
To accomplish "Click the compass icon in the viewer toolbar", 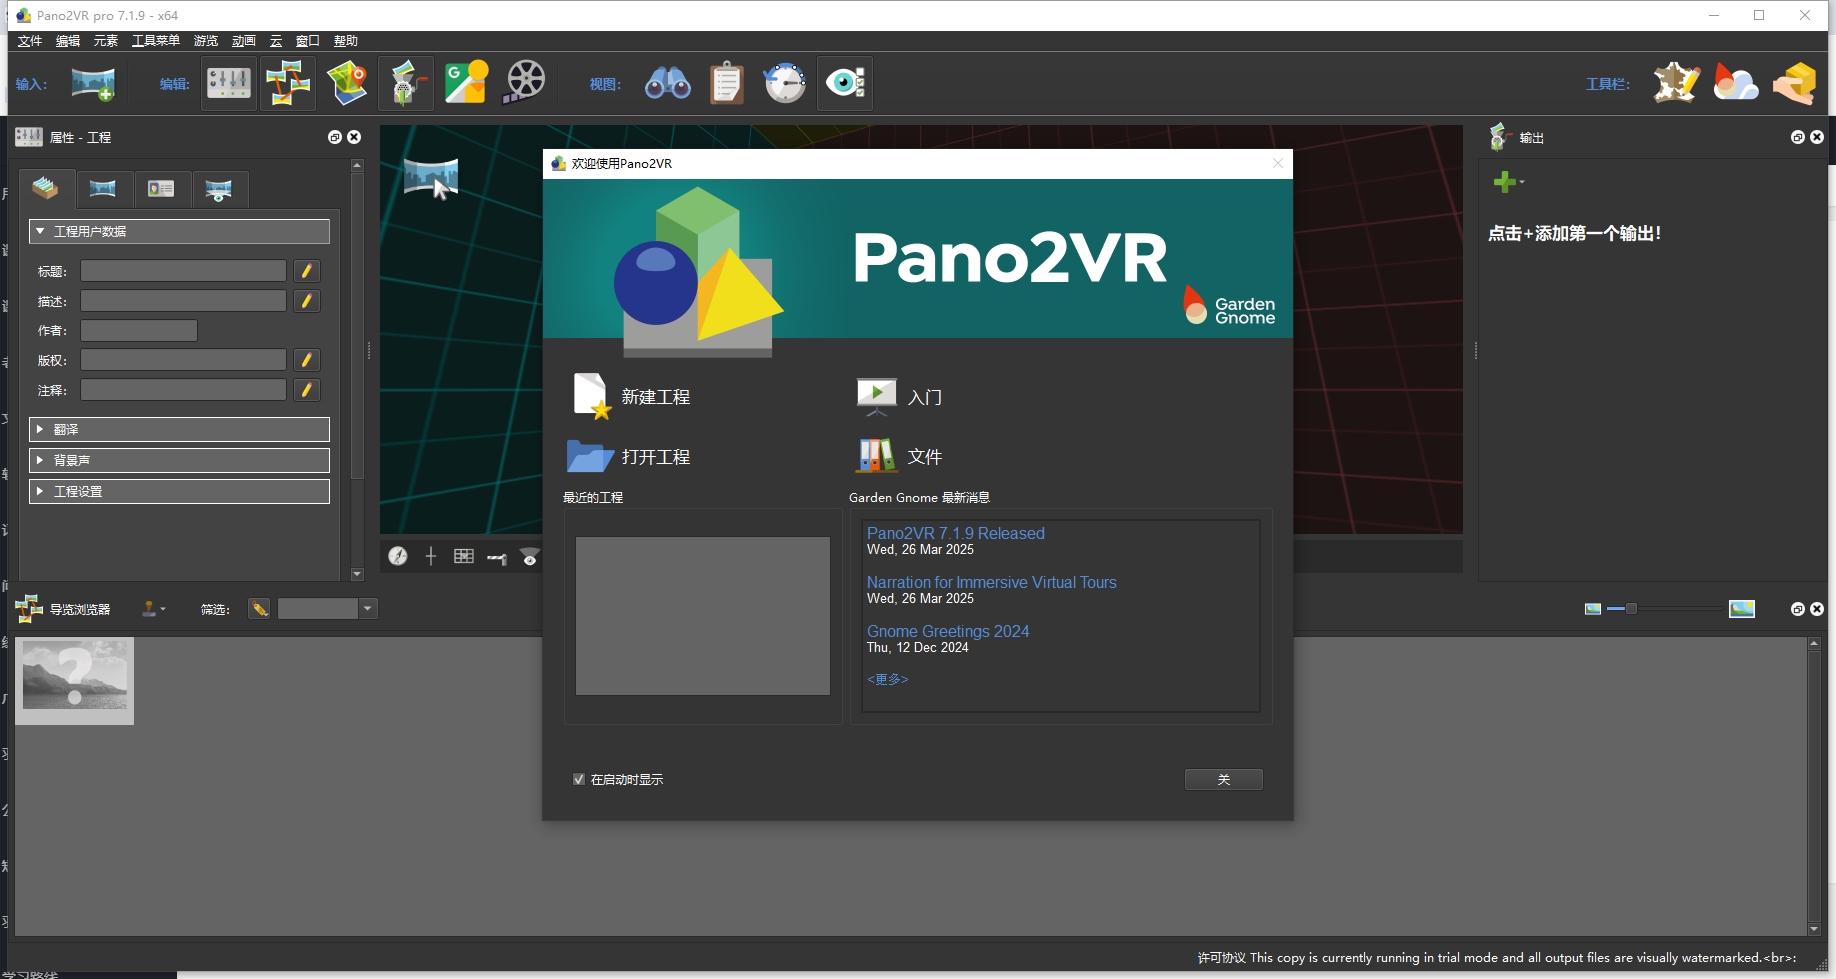I will click(398, 557).
